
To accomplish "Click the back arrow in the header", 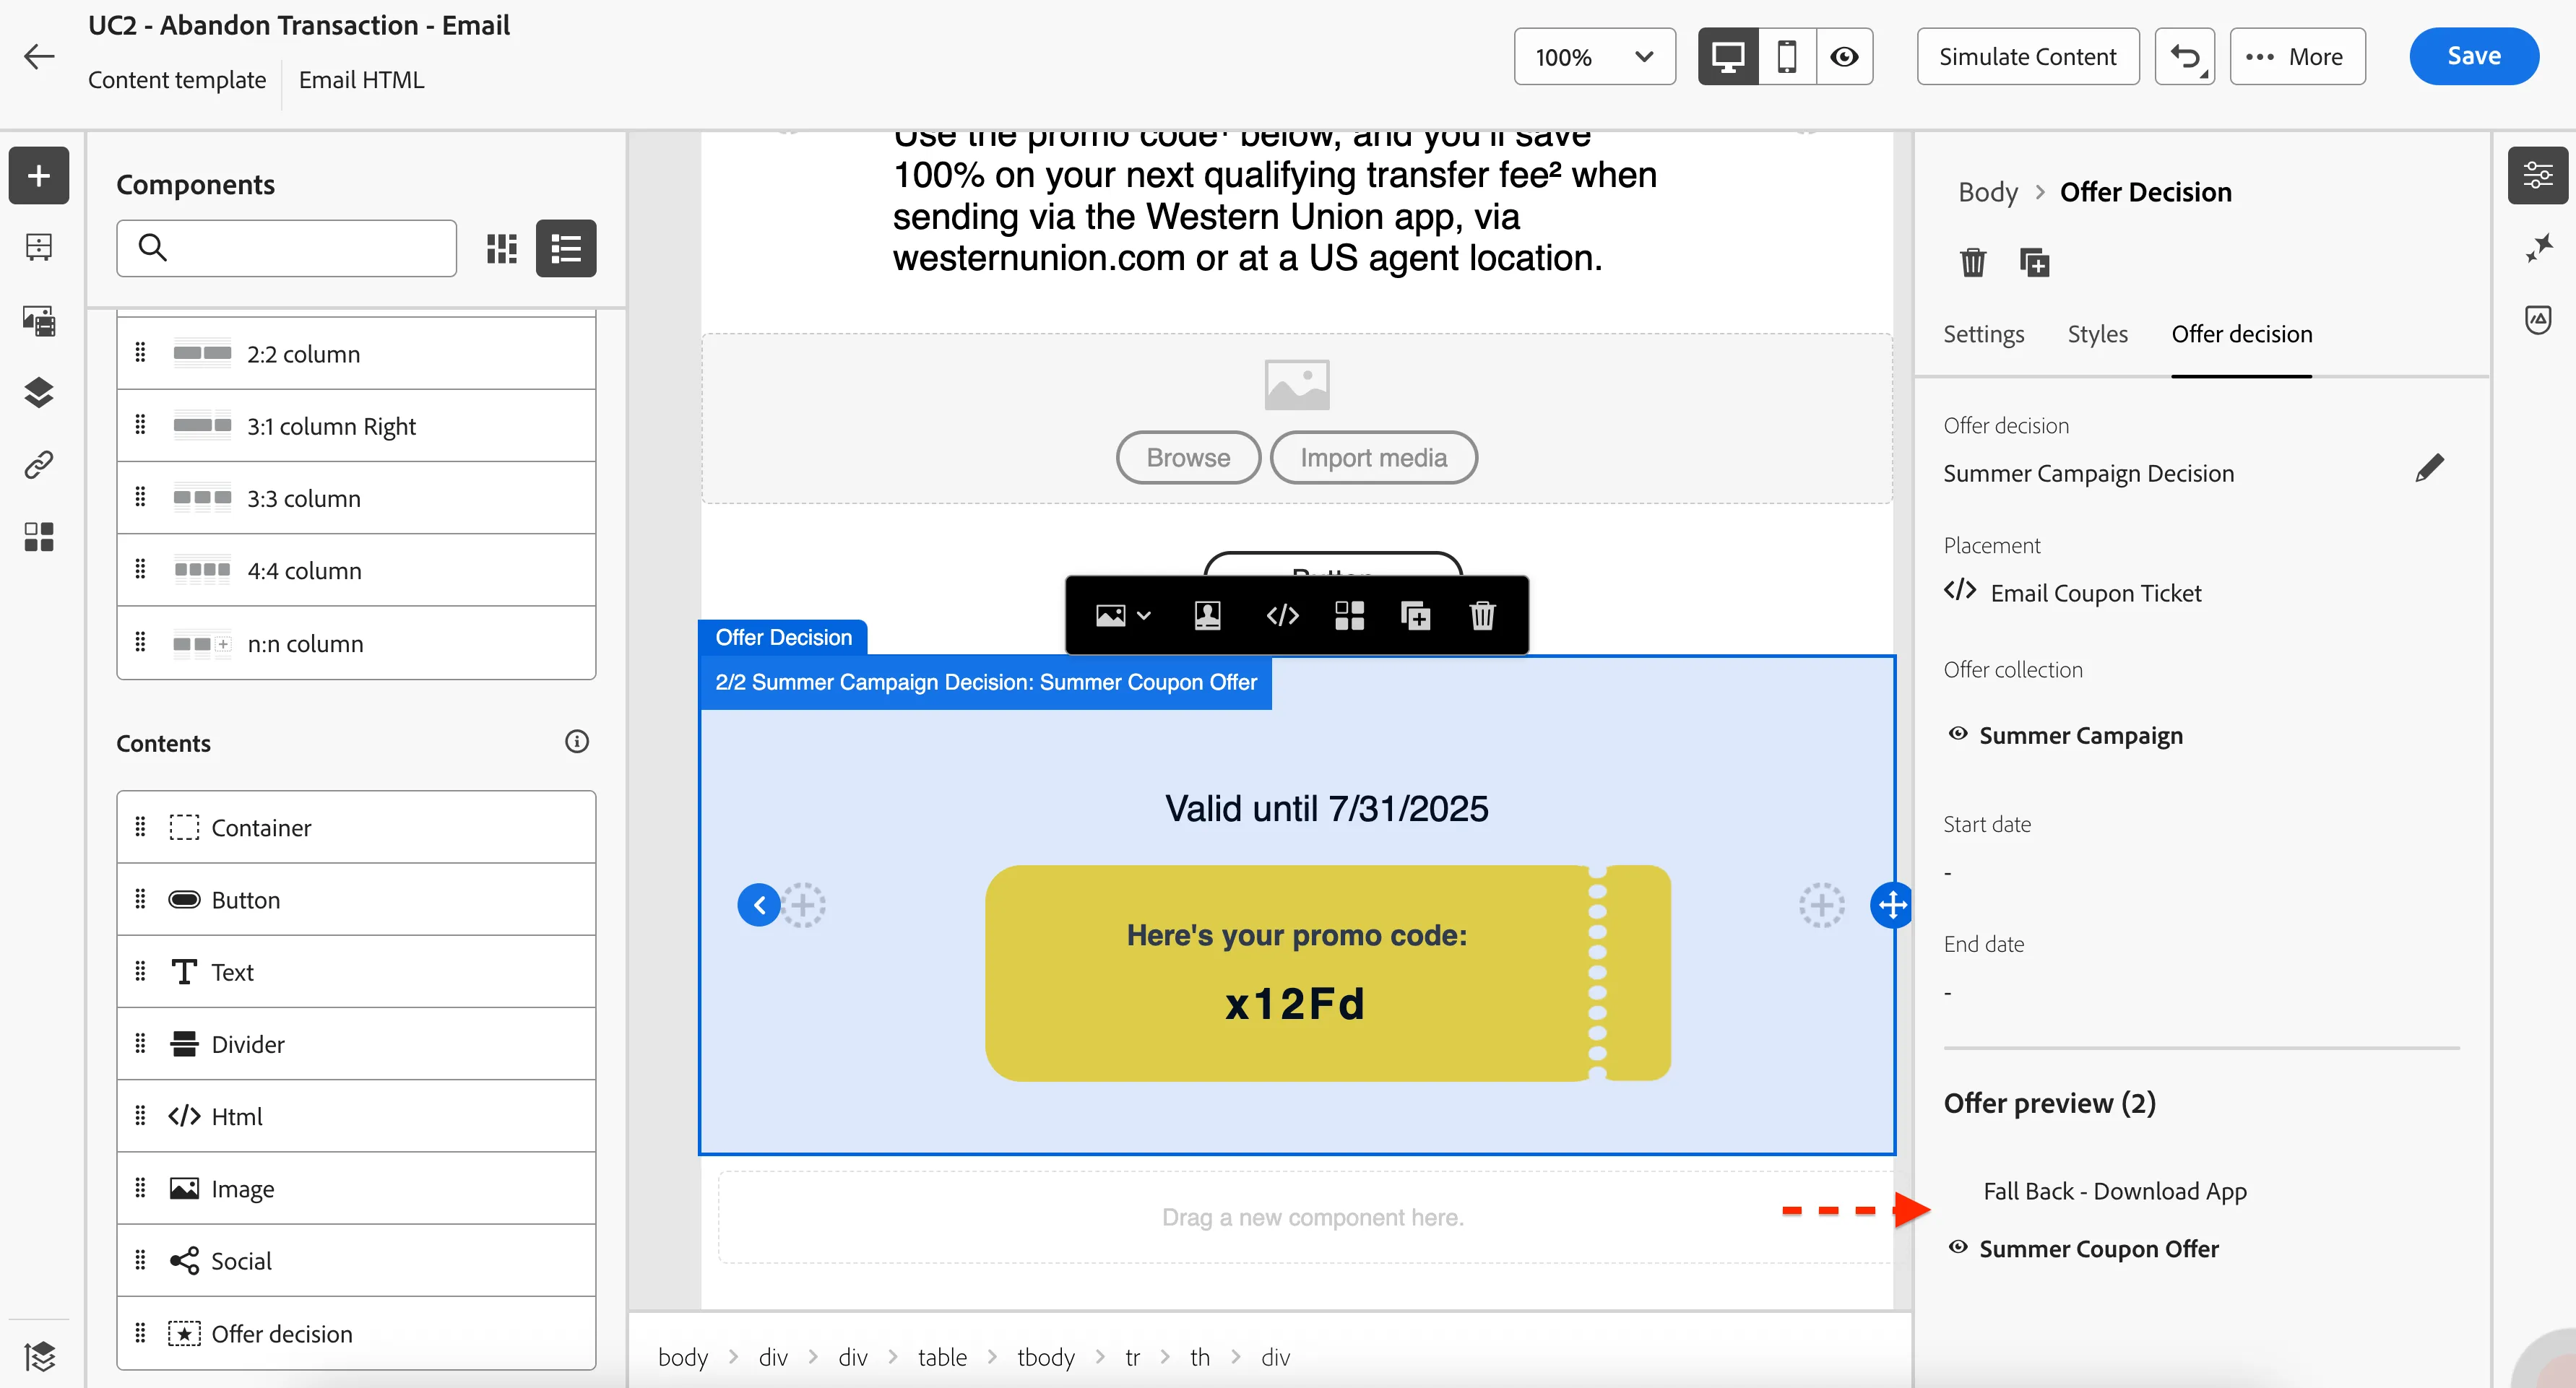I will pyautogui.click(x=39, y=56).
